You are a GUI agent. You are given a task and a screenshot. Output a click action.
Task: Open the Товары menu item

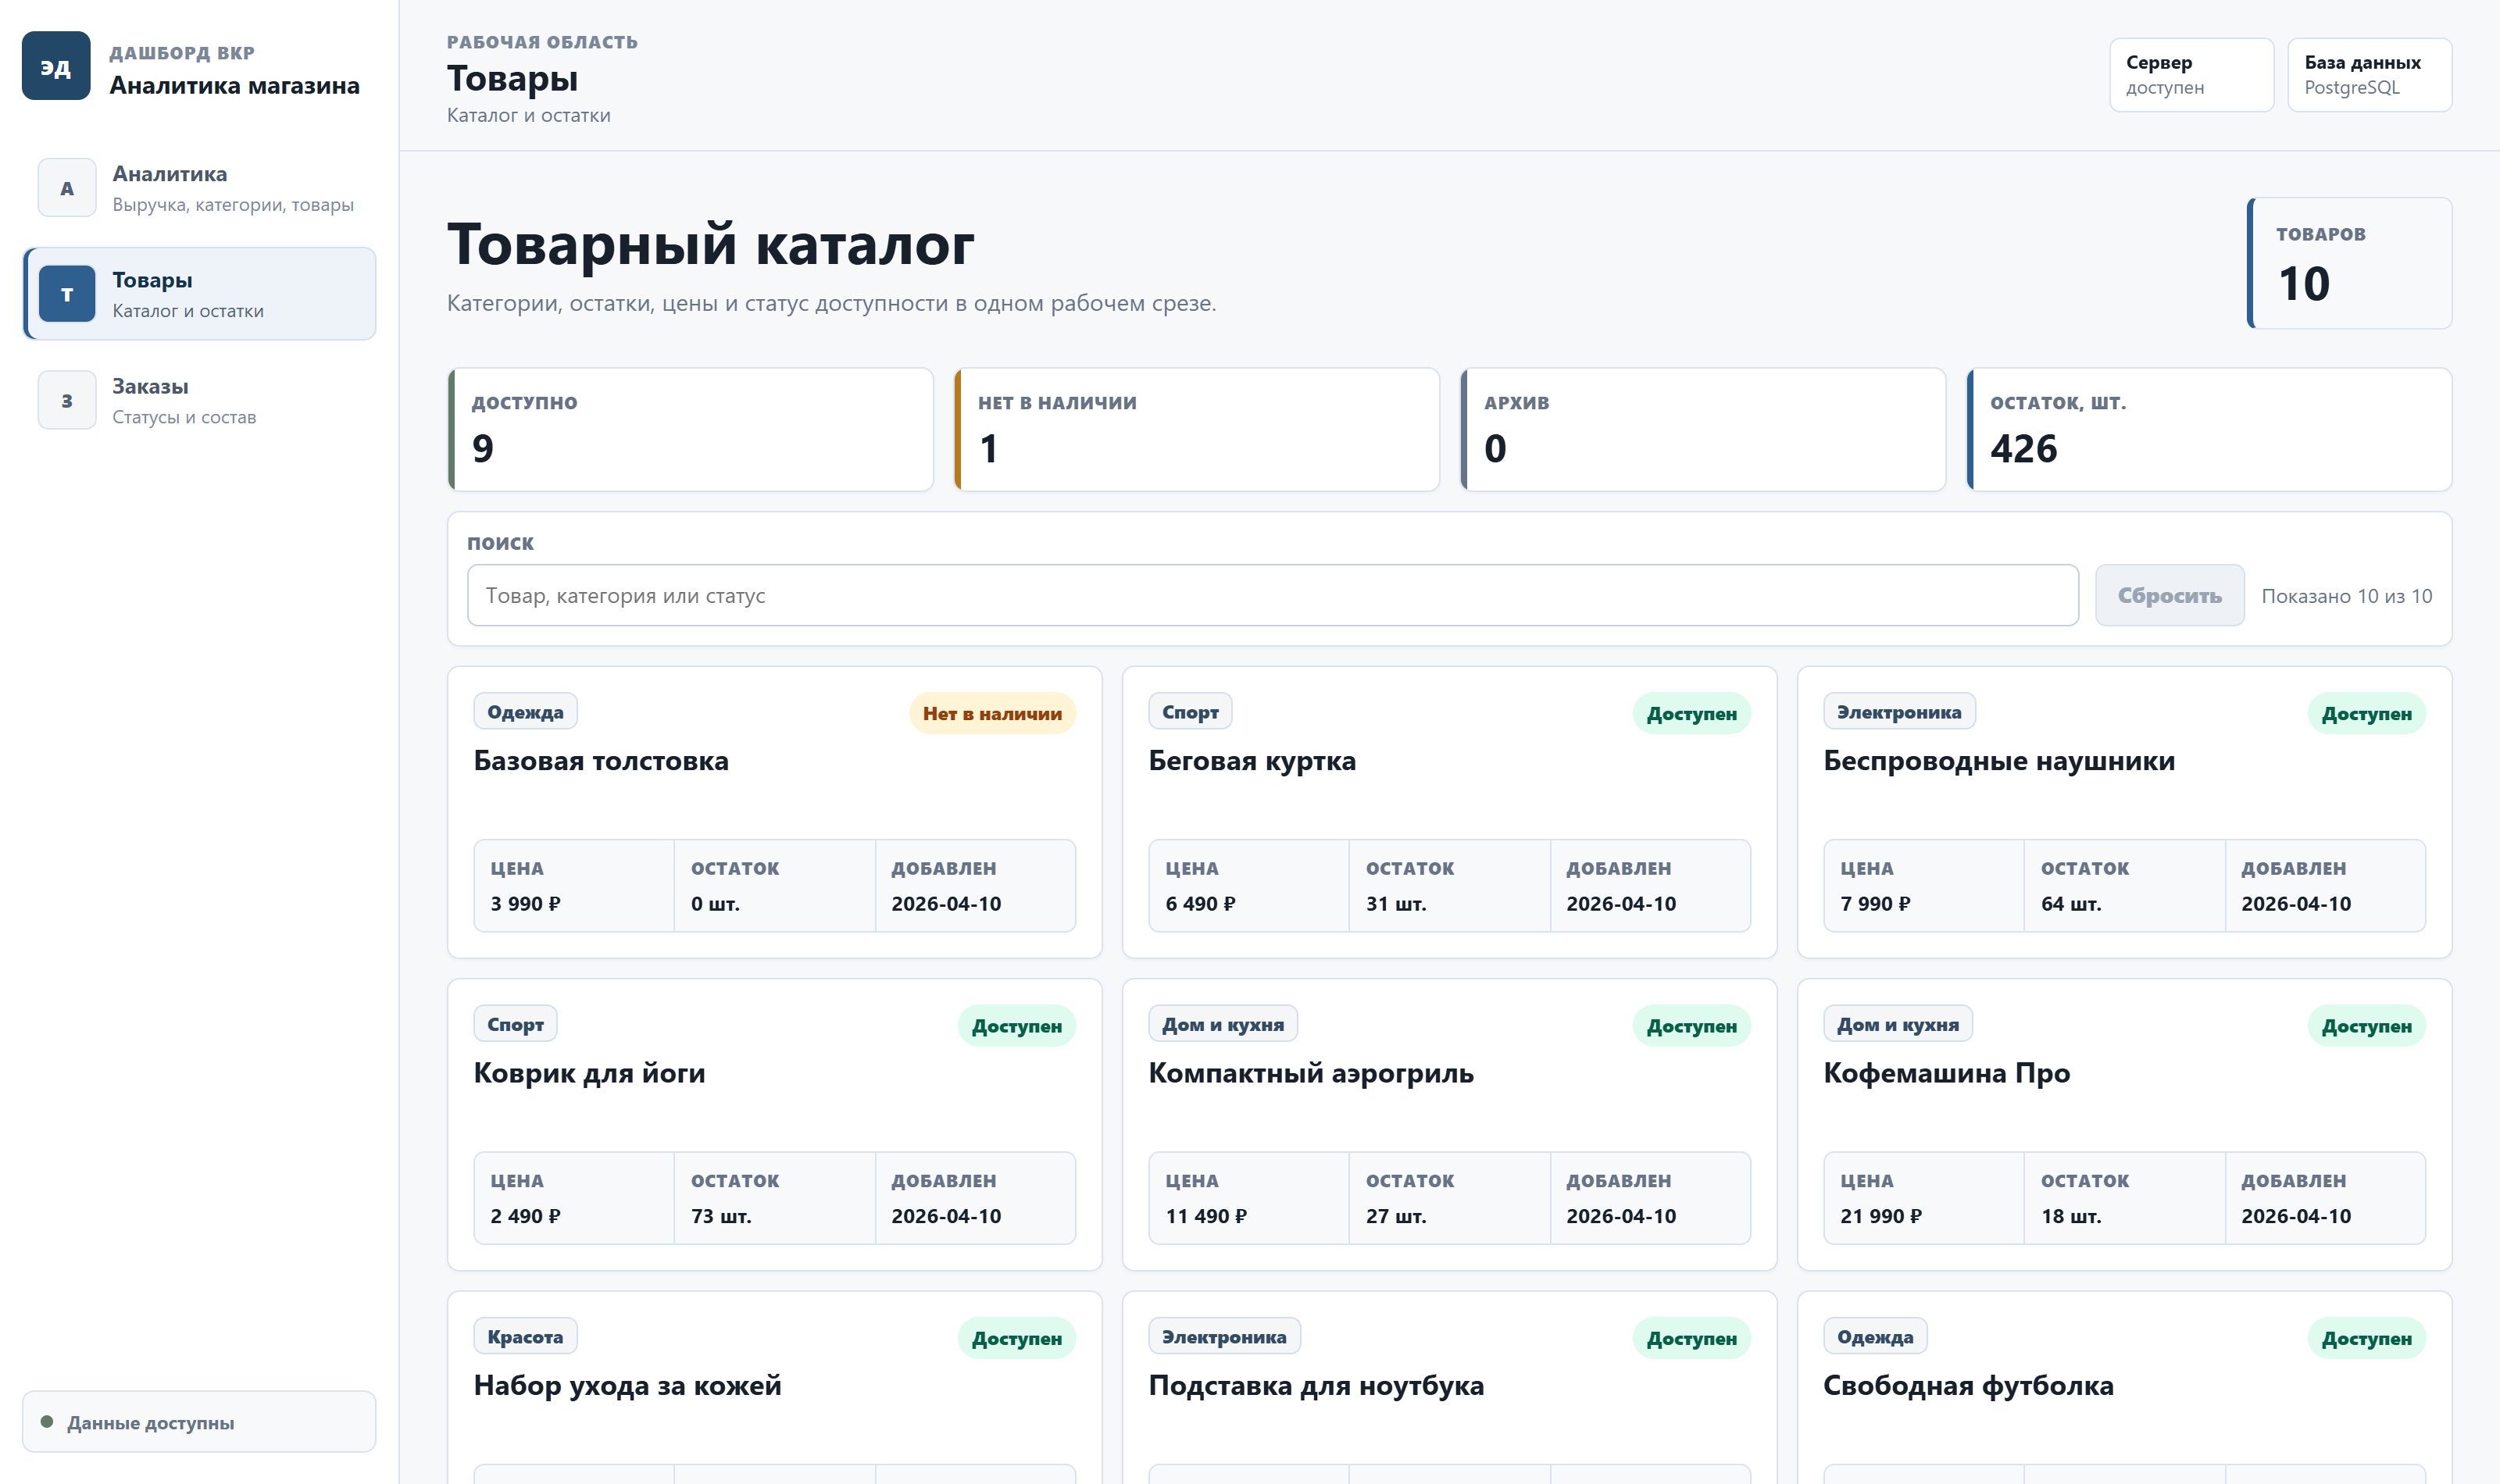coord(200,294)
